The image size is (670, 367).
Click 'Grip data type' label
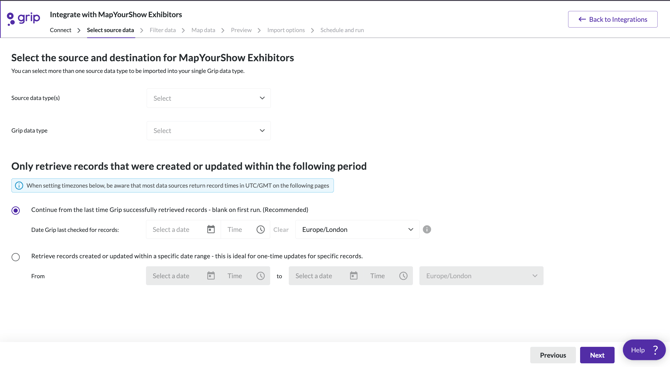coord(29,130)
